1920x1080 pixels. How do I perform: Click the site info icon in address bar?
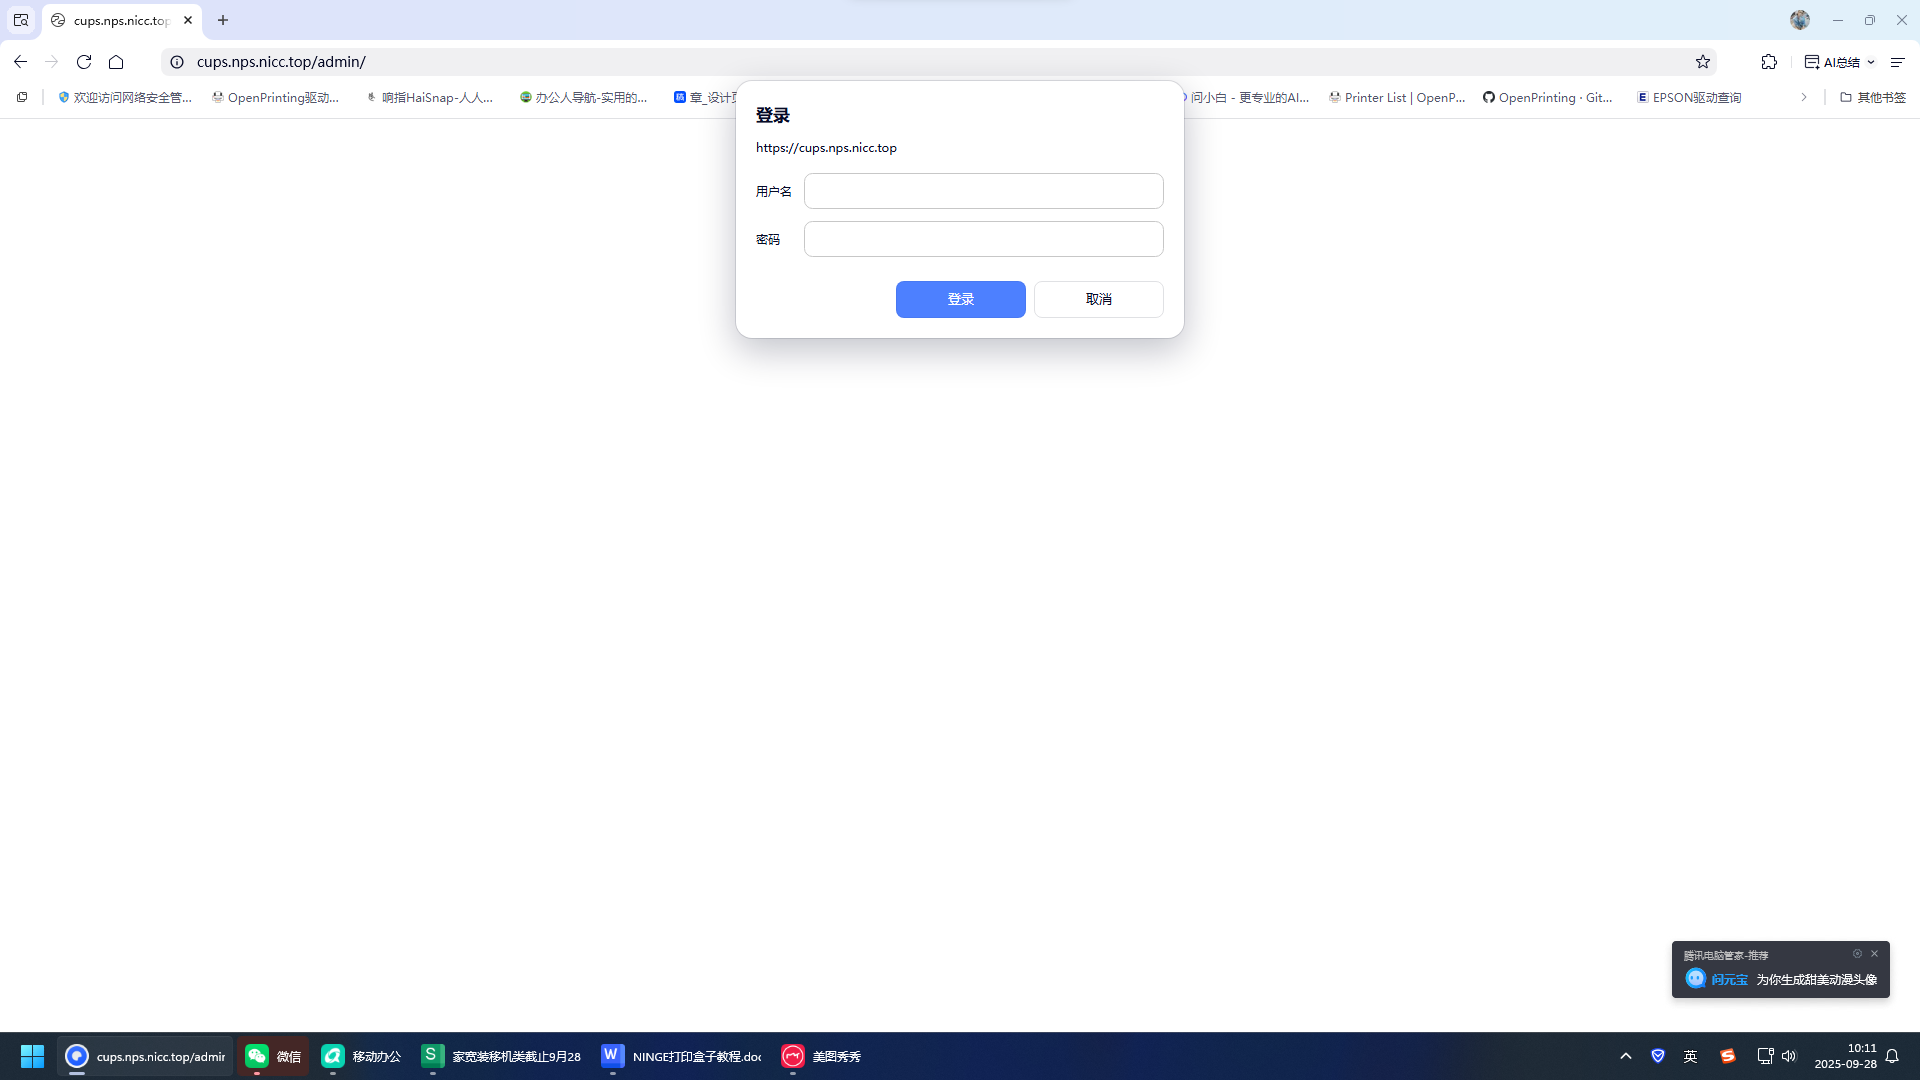177,62
